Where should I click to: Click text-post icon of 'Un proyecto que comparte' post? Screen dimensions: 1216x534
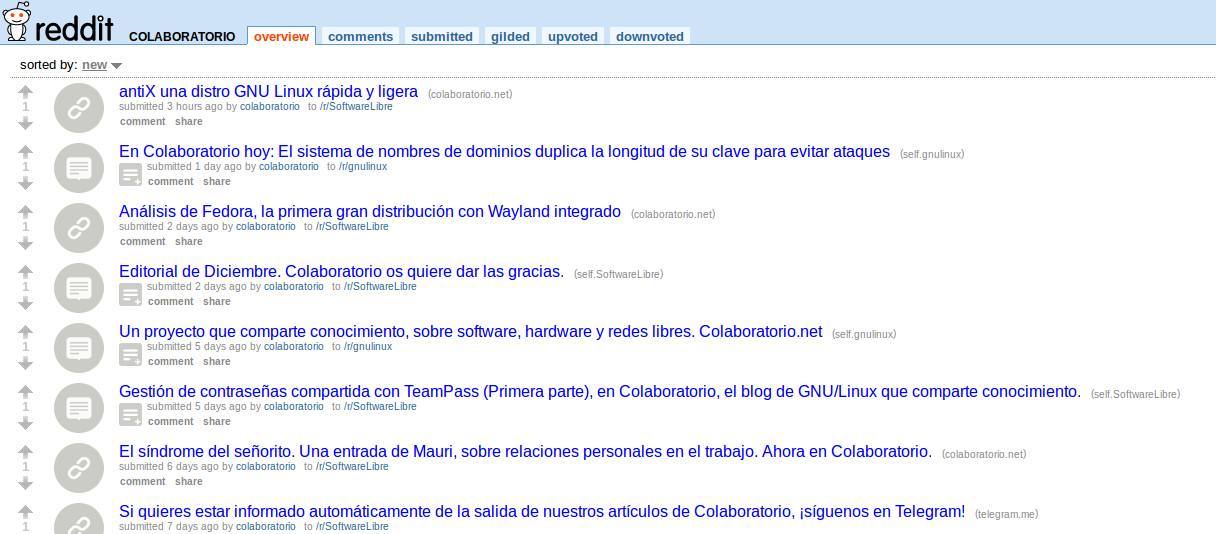point(79,348)
